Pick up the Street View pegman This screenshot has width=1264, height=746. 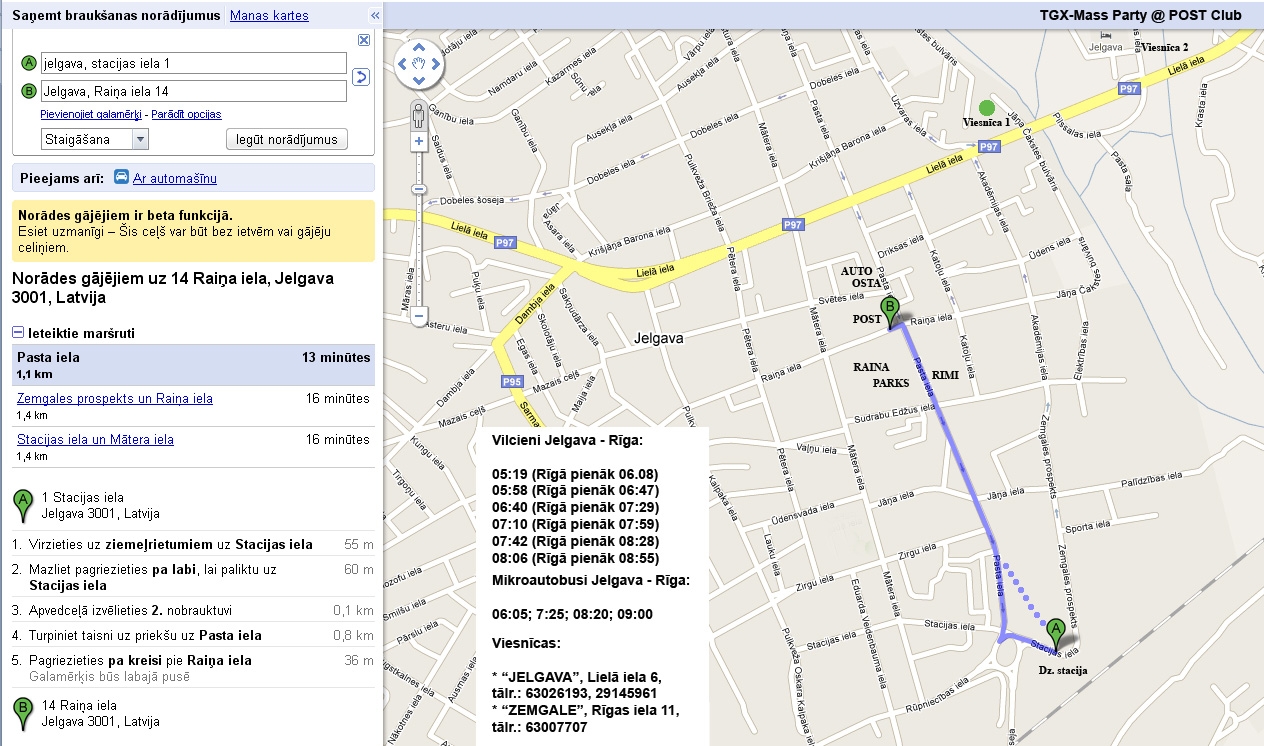click(x=419, y=114)
